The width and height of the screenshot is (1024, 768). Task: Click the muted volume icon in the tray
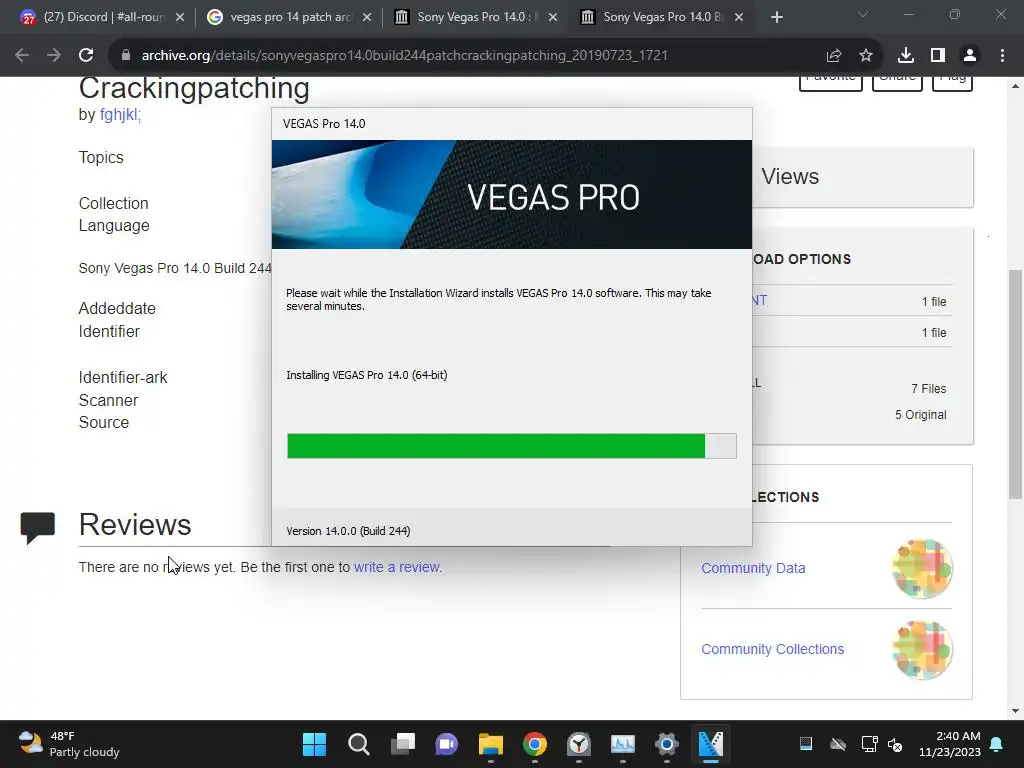(x=895, y=744)
